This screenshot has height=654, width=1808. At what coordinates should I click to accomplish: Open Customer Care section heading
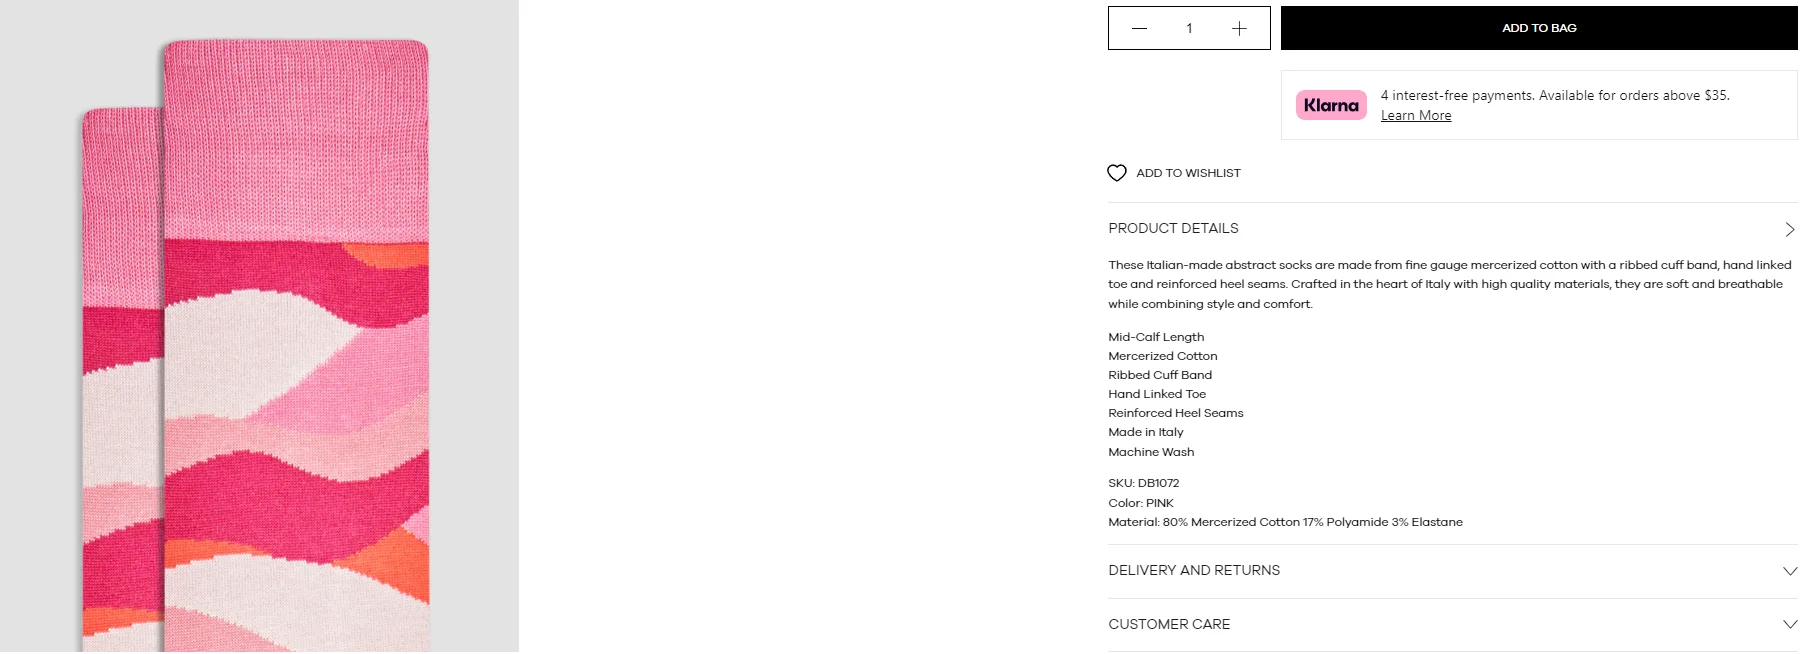click(1169, 624)
